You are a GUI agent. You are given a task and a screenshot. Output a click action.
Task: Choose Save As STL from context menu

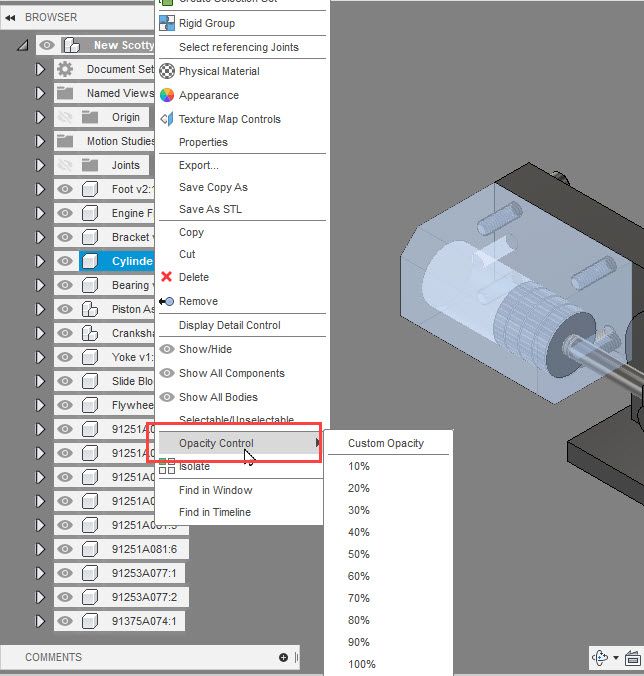coord(210,209)
